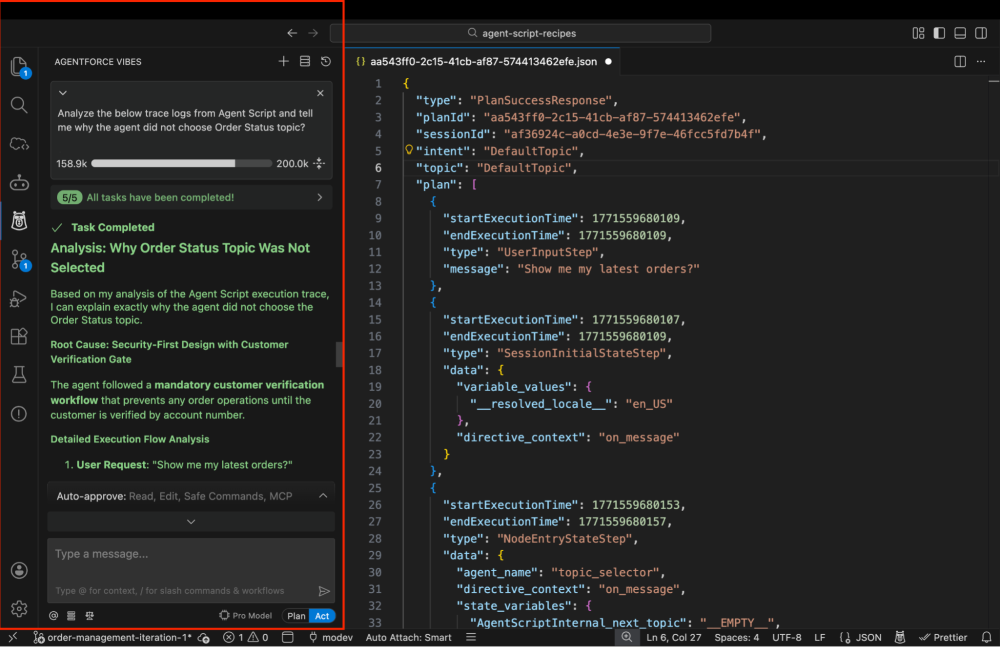Select the Agentforce Vibes shield icon

click(x=19, y=220)
